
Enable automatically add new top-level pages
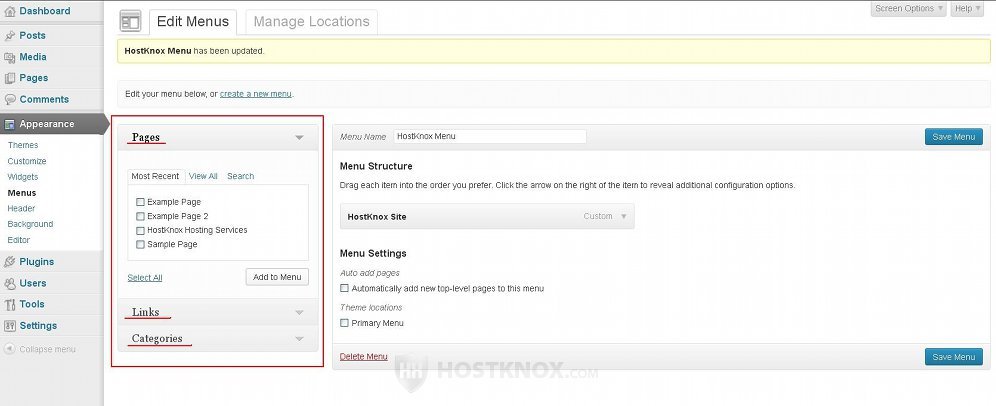[344, 288]
